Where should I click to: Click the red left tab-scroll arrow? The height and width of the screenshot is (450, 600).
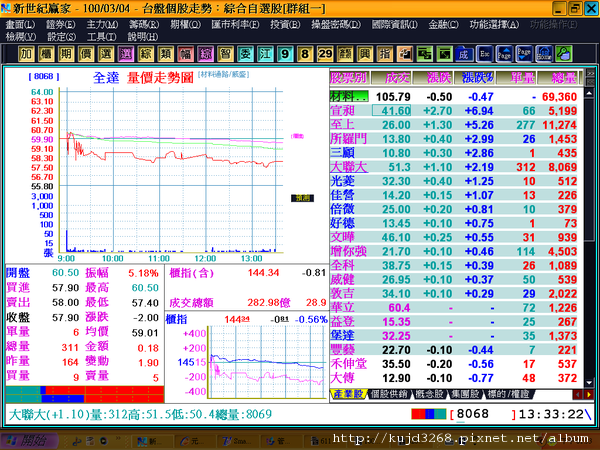(x=577, y=395)
